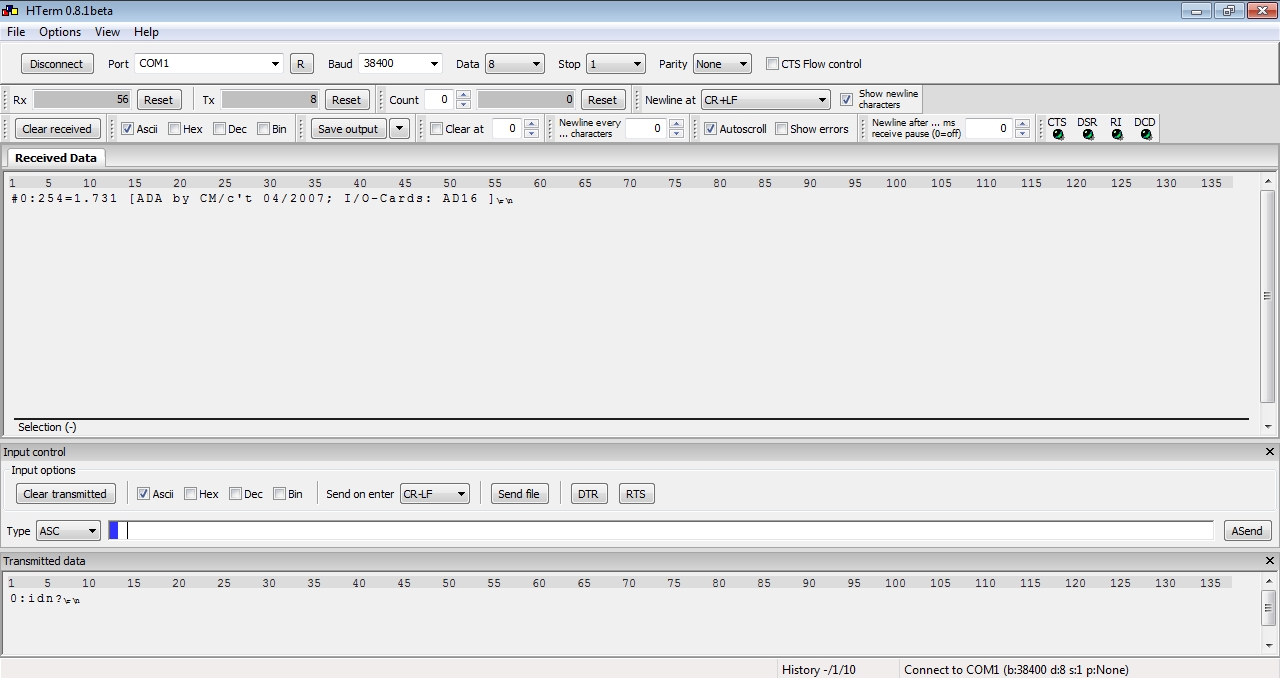Enable Dec display in received data

point(219,129)
